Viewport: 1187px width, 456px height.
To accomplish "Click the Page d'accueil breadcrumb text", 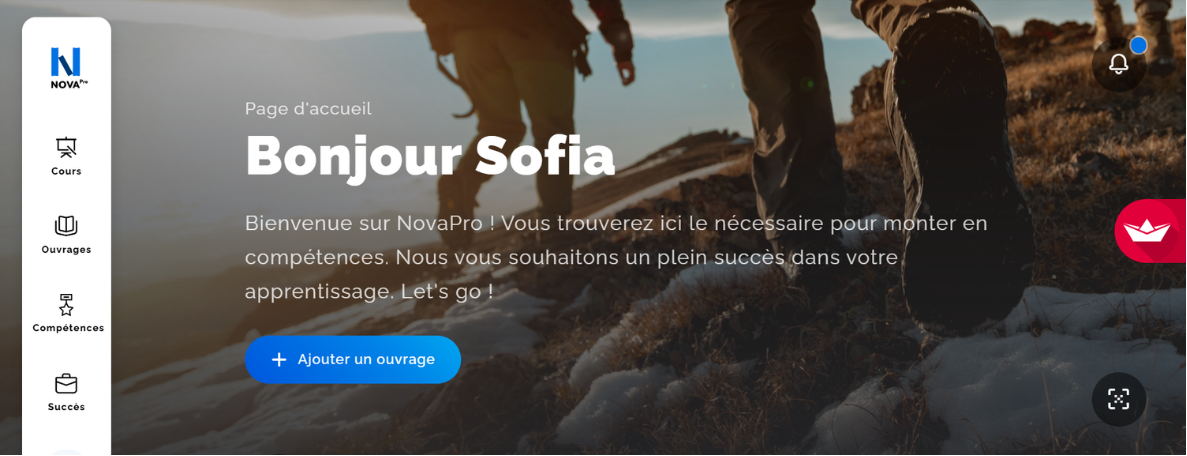I will coord(308,108).
